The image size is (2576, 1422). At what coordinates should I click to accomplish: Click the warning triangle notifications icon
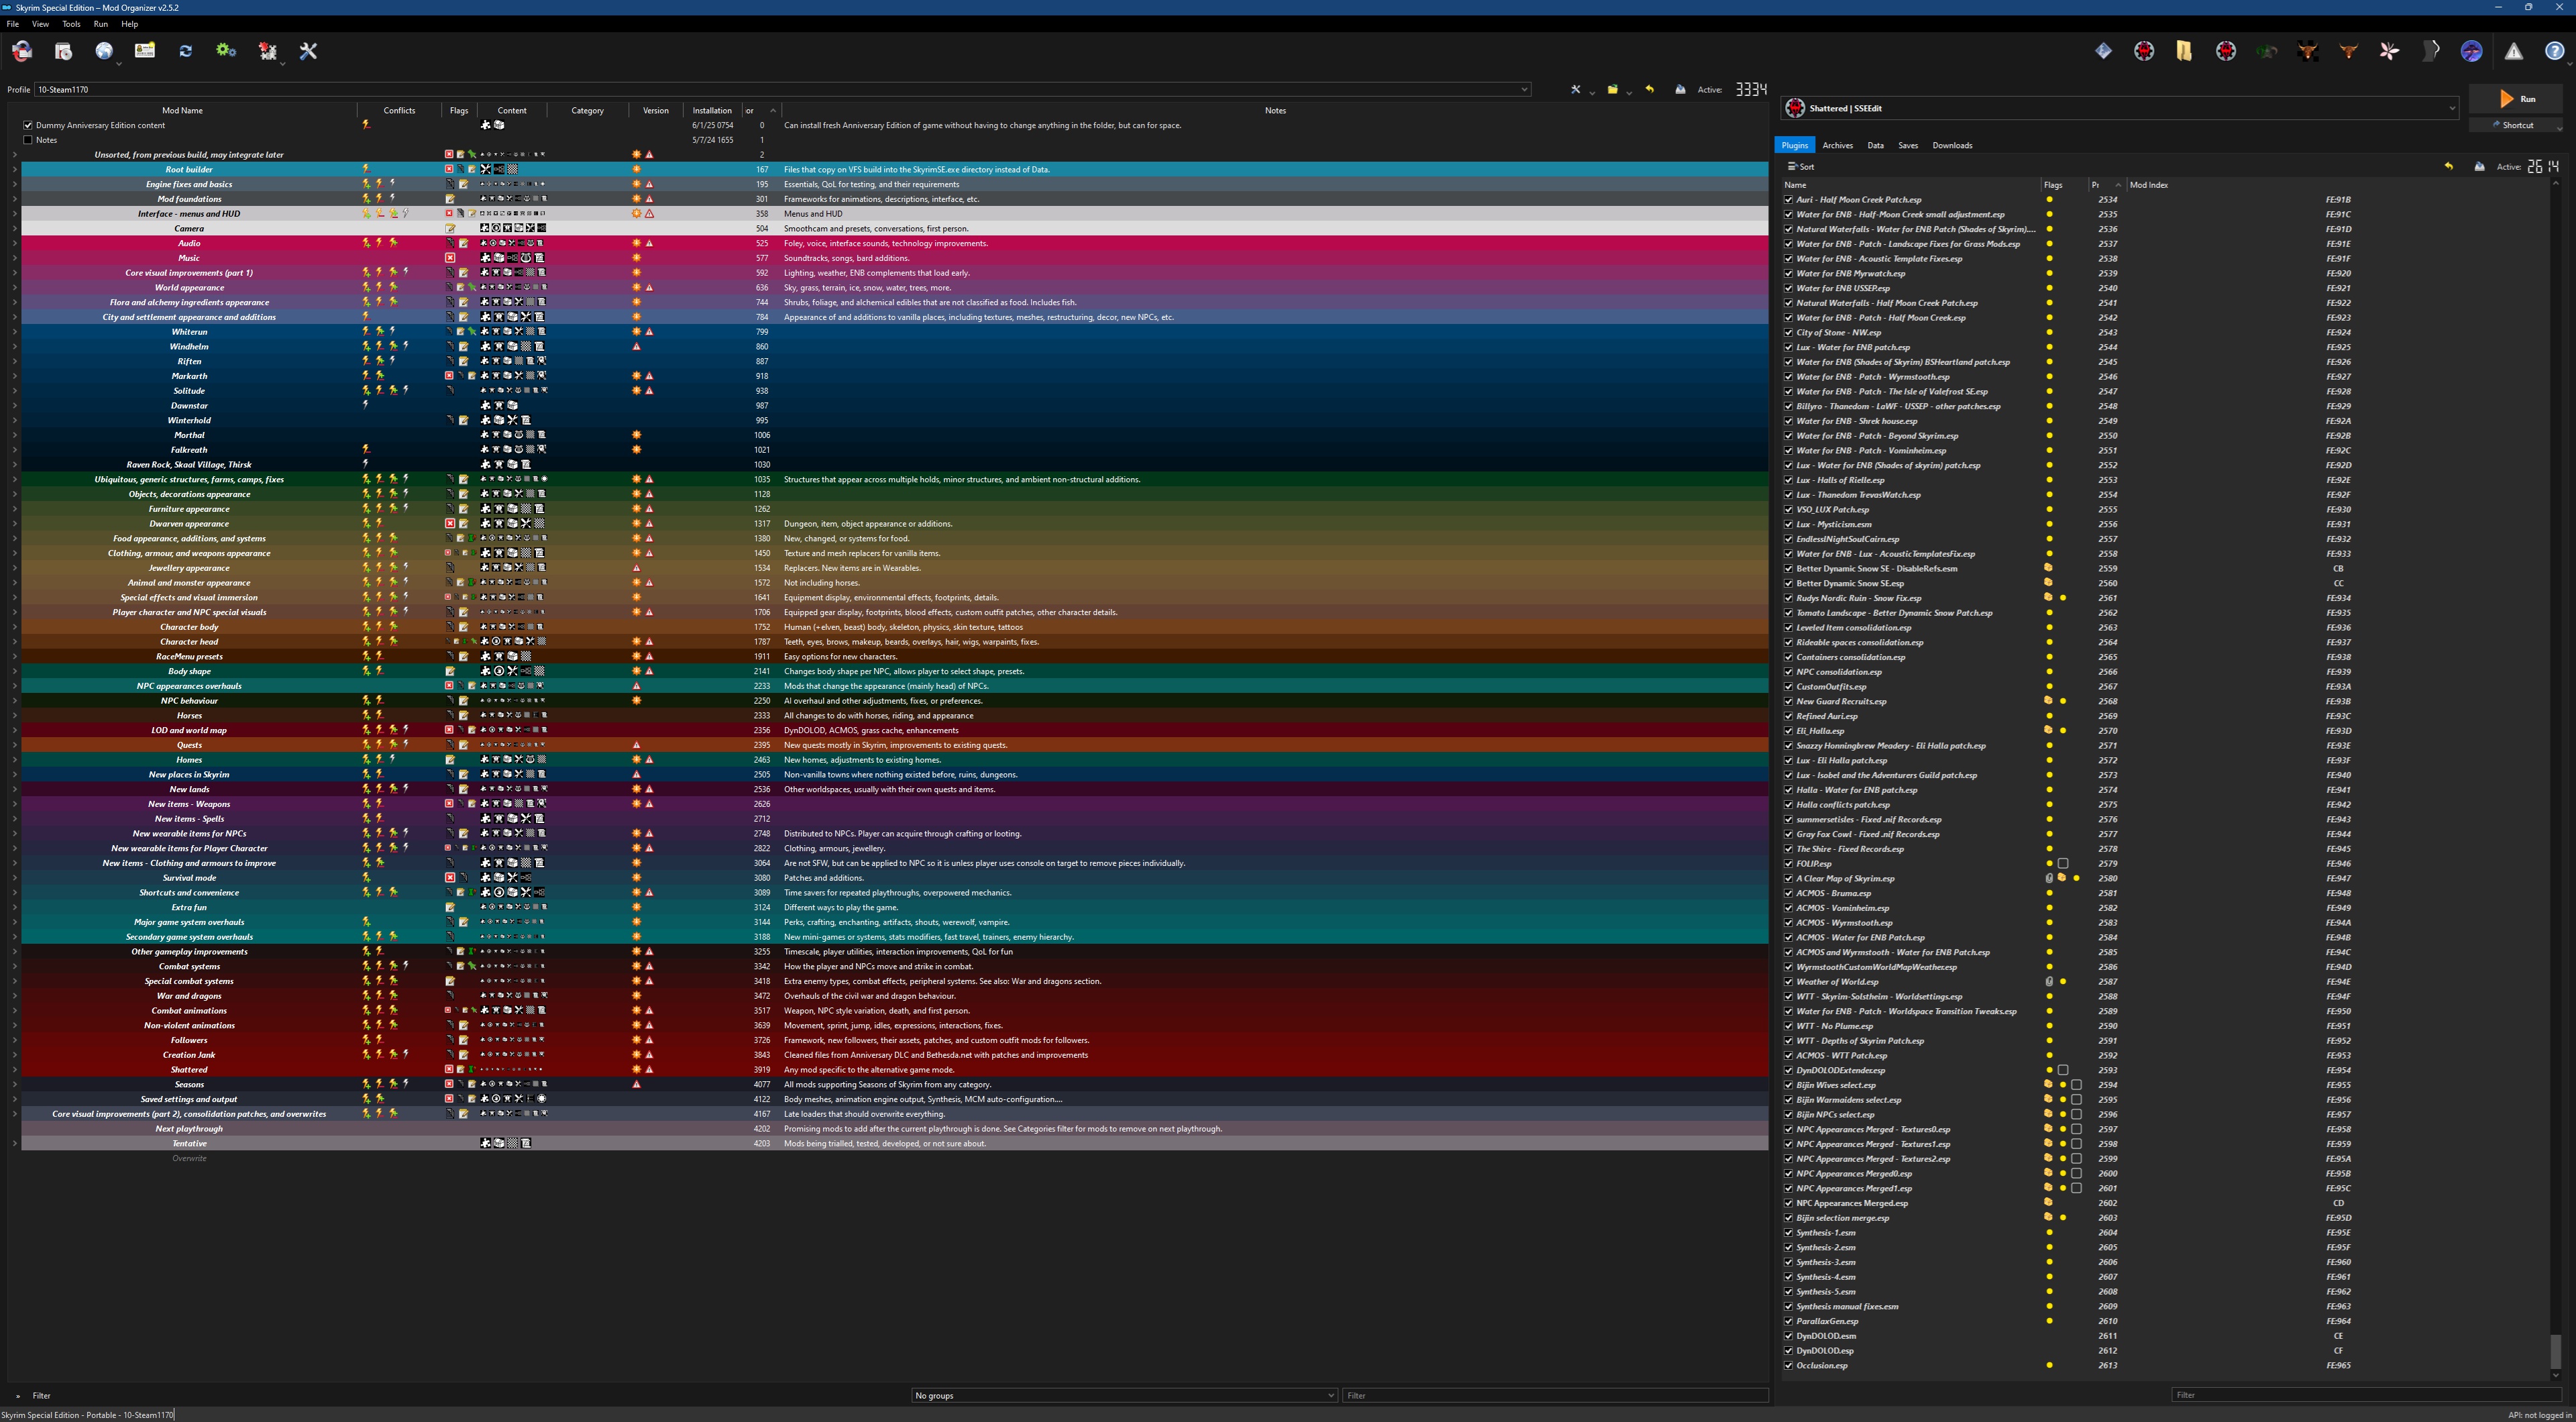click(2513, 51)
